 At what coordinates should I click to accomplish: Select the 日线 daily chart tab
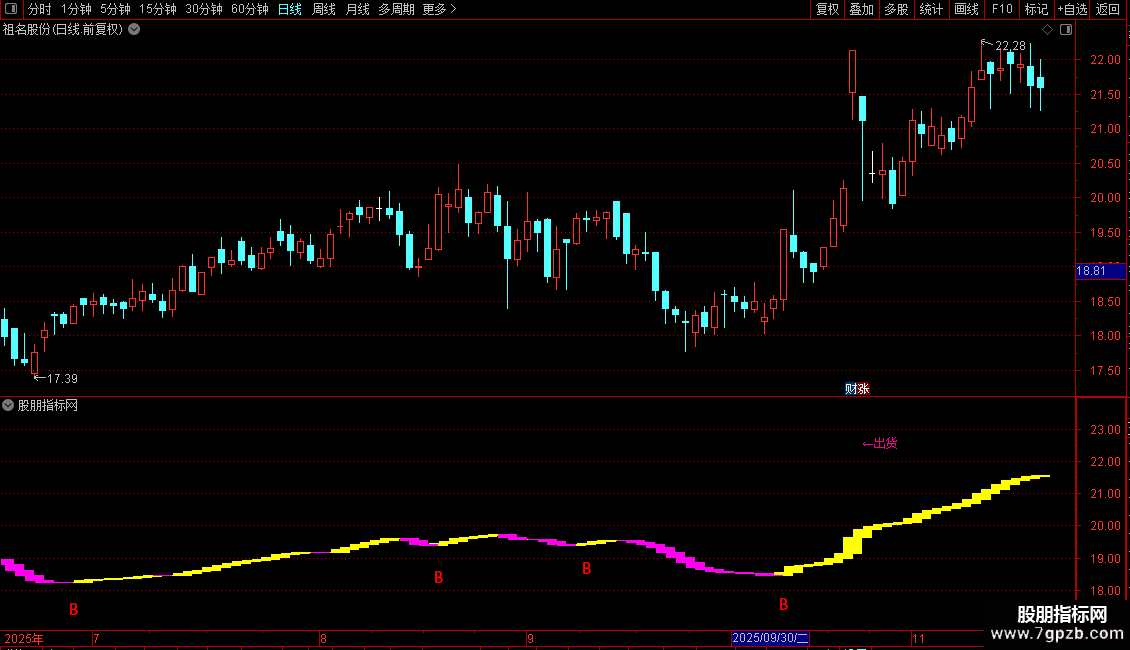(290, 9)
